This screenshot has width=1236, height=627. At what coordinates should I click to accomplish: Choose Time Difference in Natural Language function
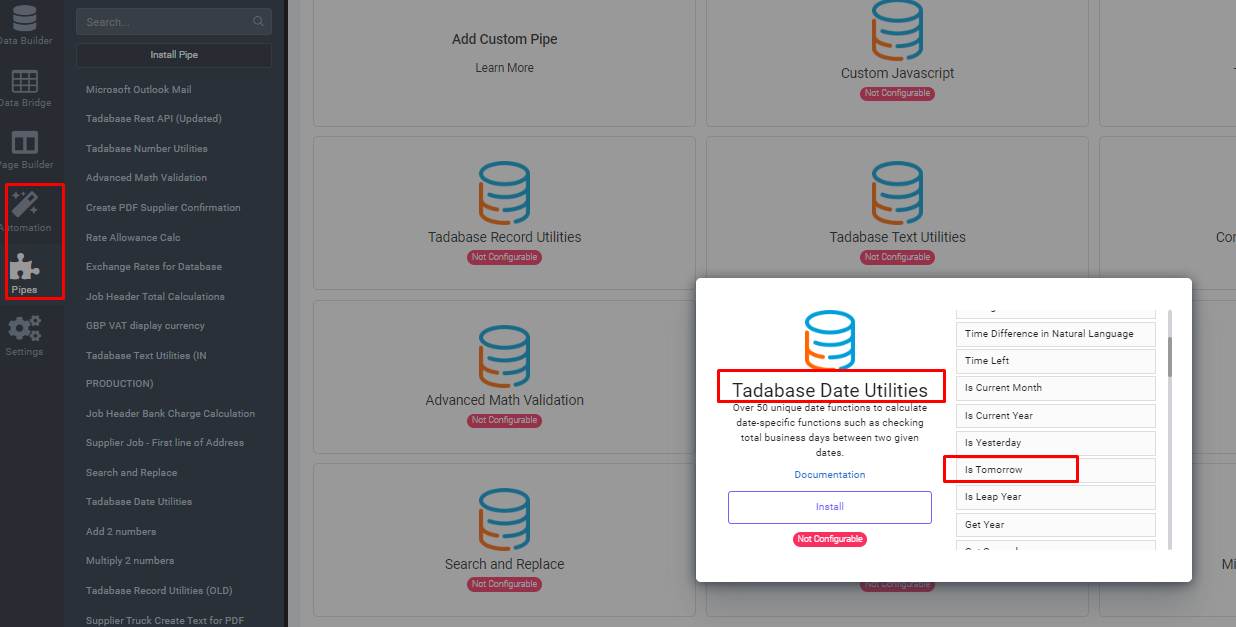[1056, 334]
